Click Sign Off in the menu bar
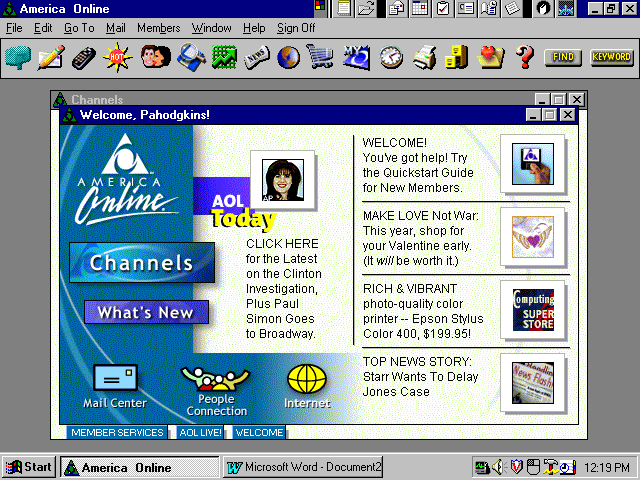Screen dimensions: 640x480 coord(296,28)
